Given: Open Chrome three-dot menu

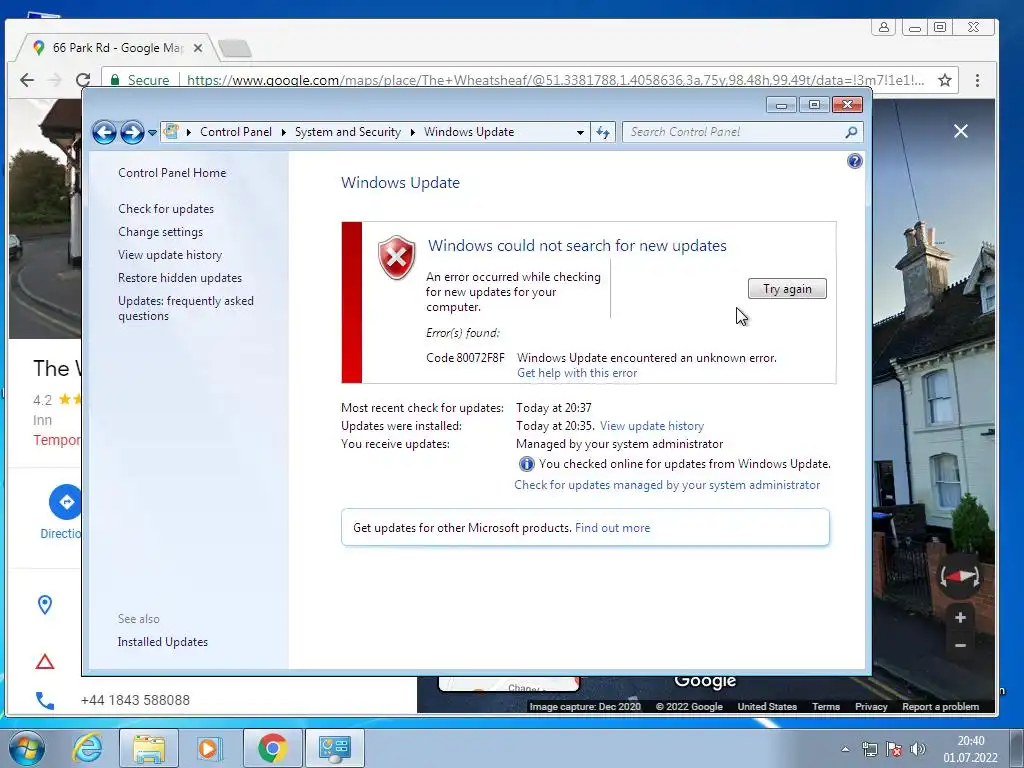Looking at the screenshot, I should (x=977, y=80).
